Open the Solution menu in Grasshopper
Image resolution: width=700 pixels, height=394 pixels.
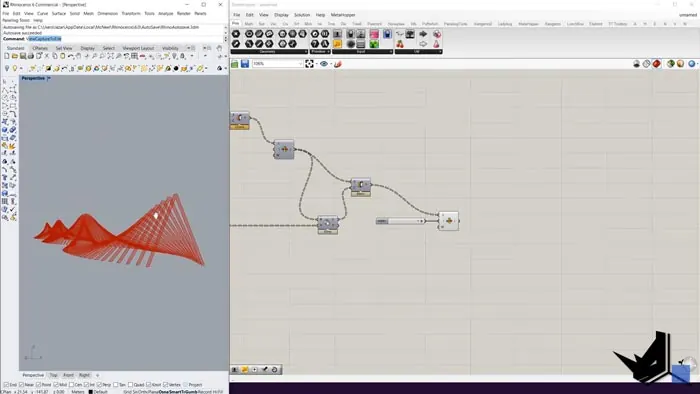tap(302, 15)
